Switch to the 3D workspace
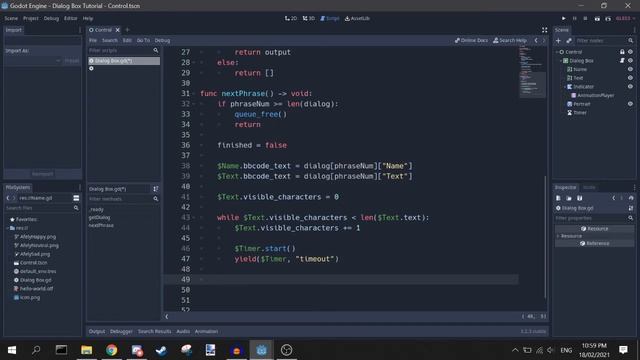640x360 pixels. (309, 18)
